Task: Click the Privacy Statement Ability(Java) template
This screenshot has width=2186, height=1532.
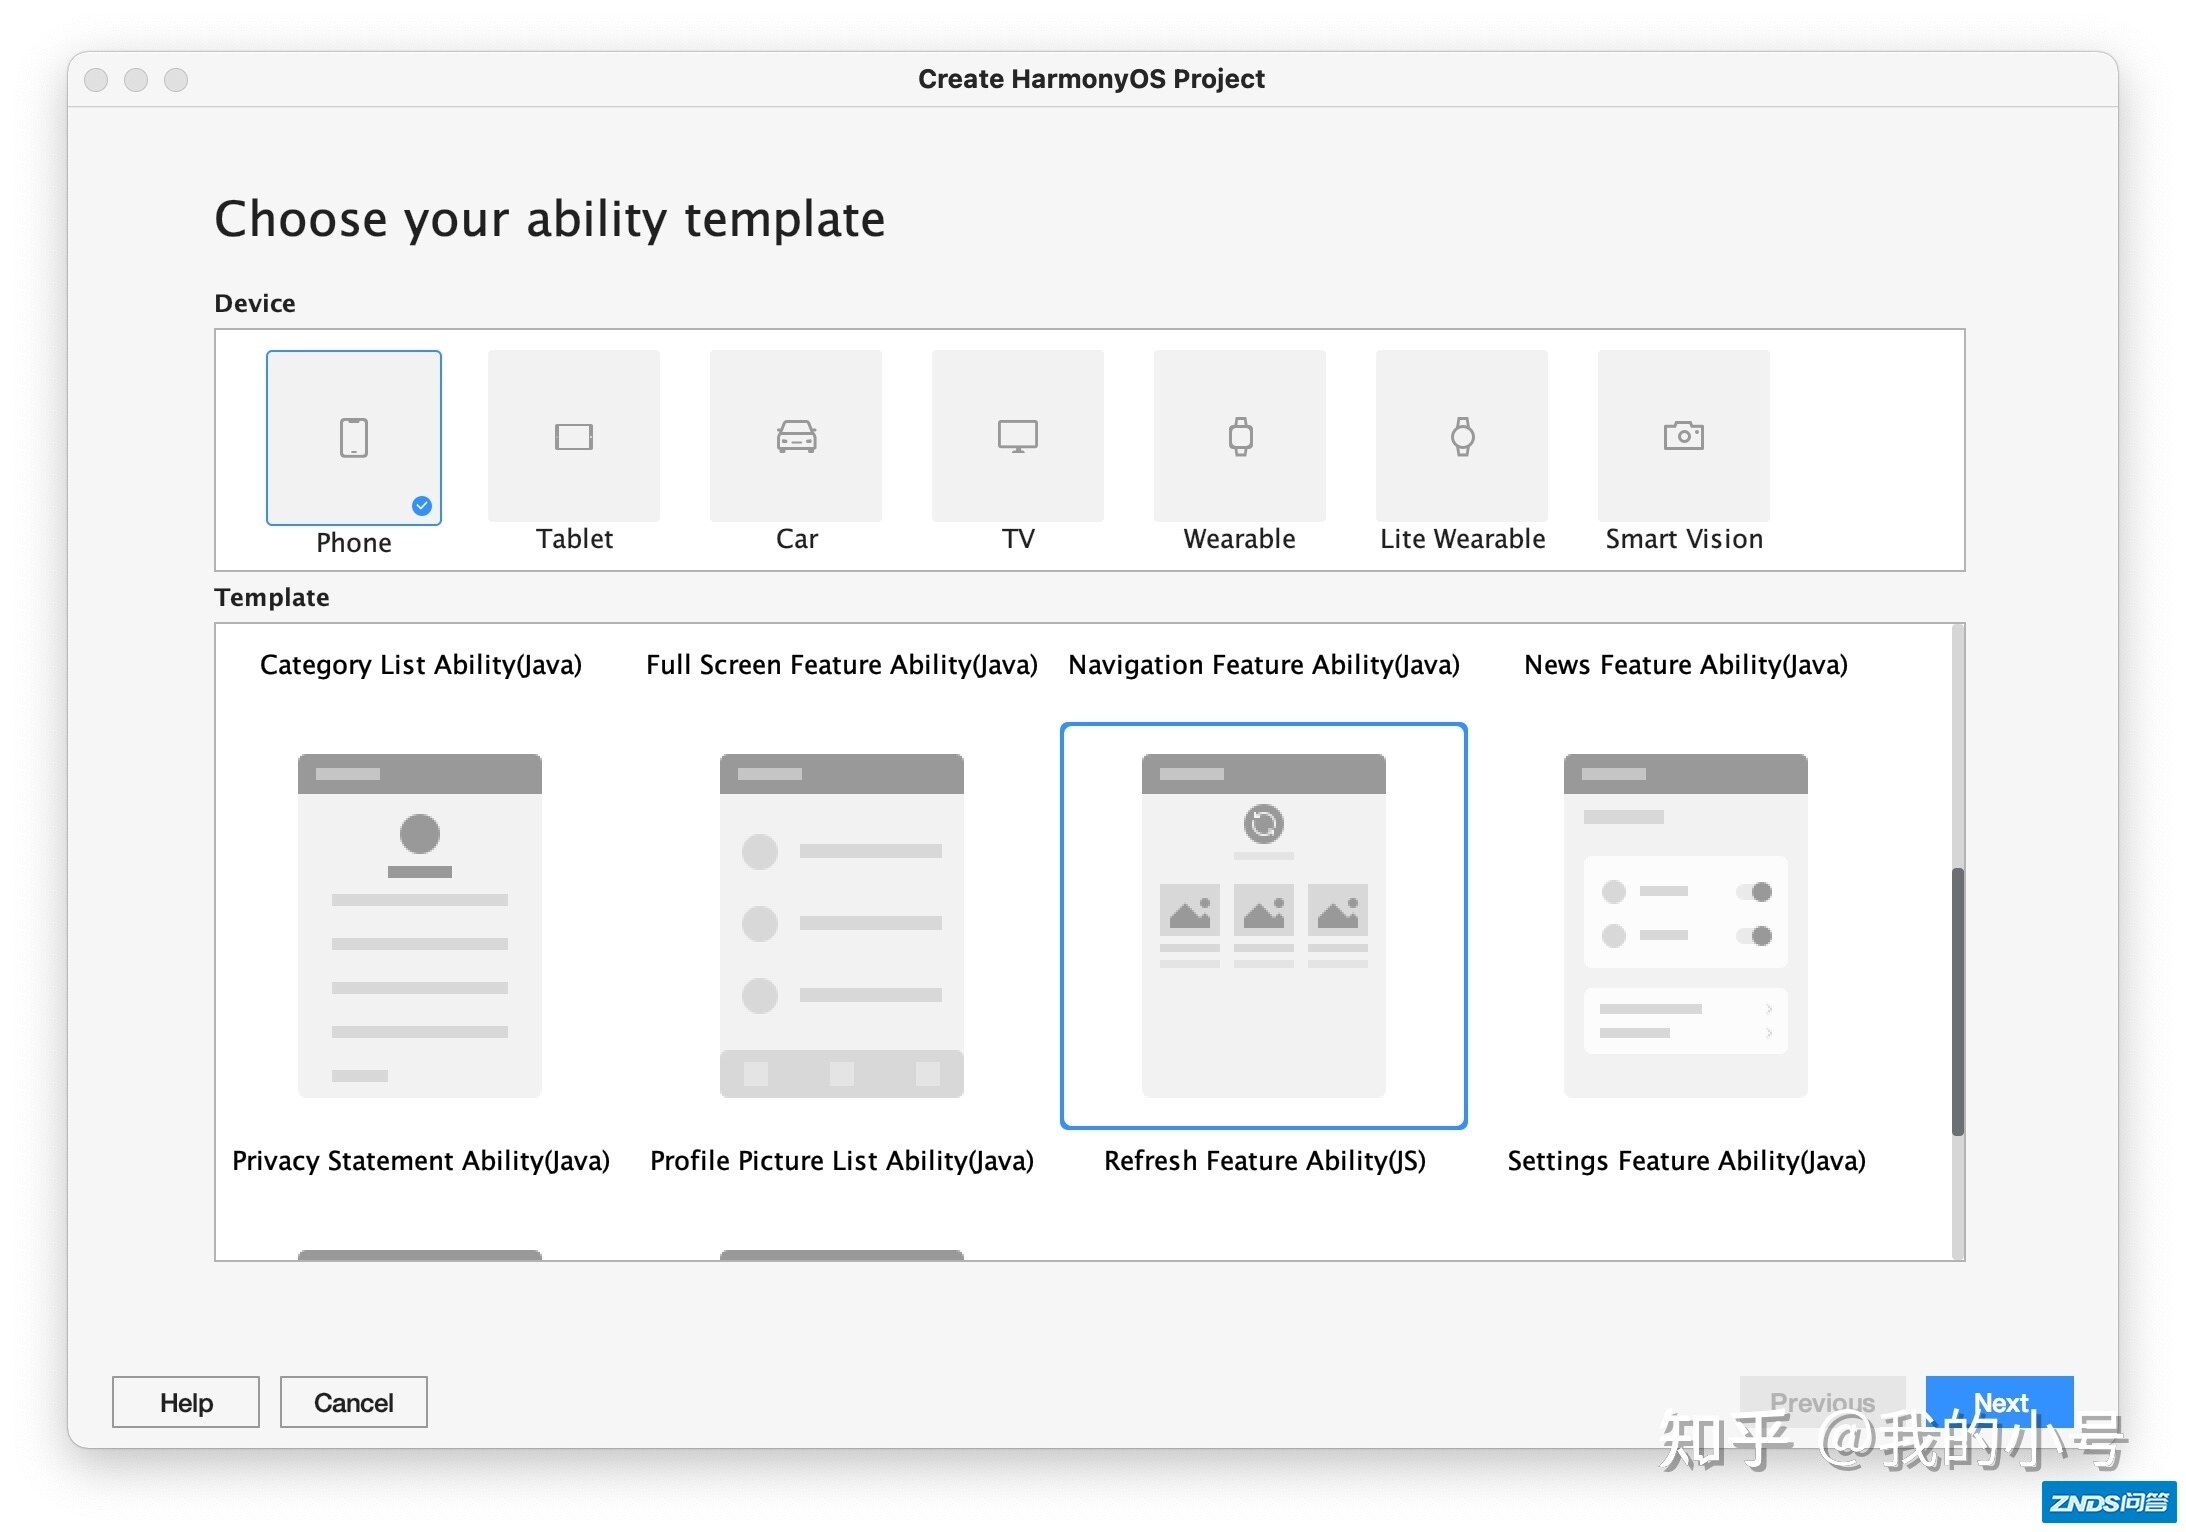Action: [419, 930]
